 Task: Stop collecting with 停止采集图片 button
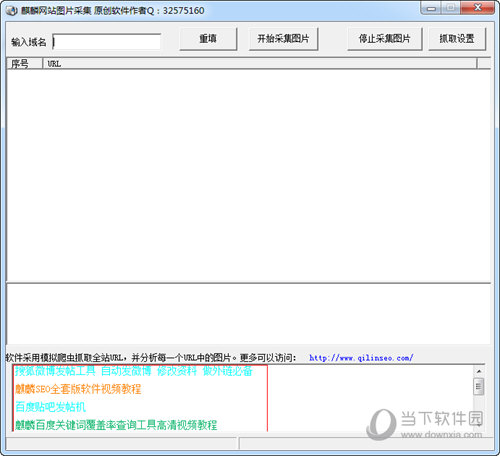click(x=384, y=39)
